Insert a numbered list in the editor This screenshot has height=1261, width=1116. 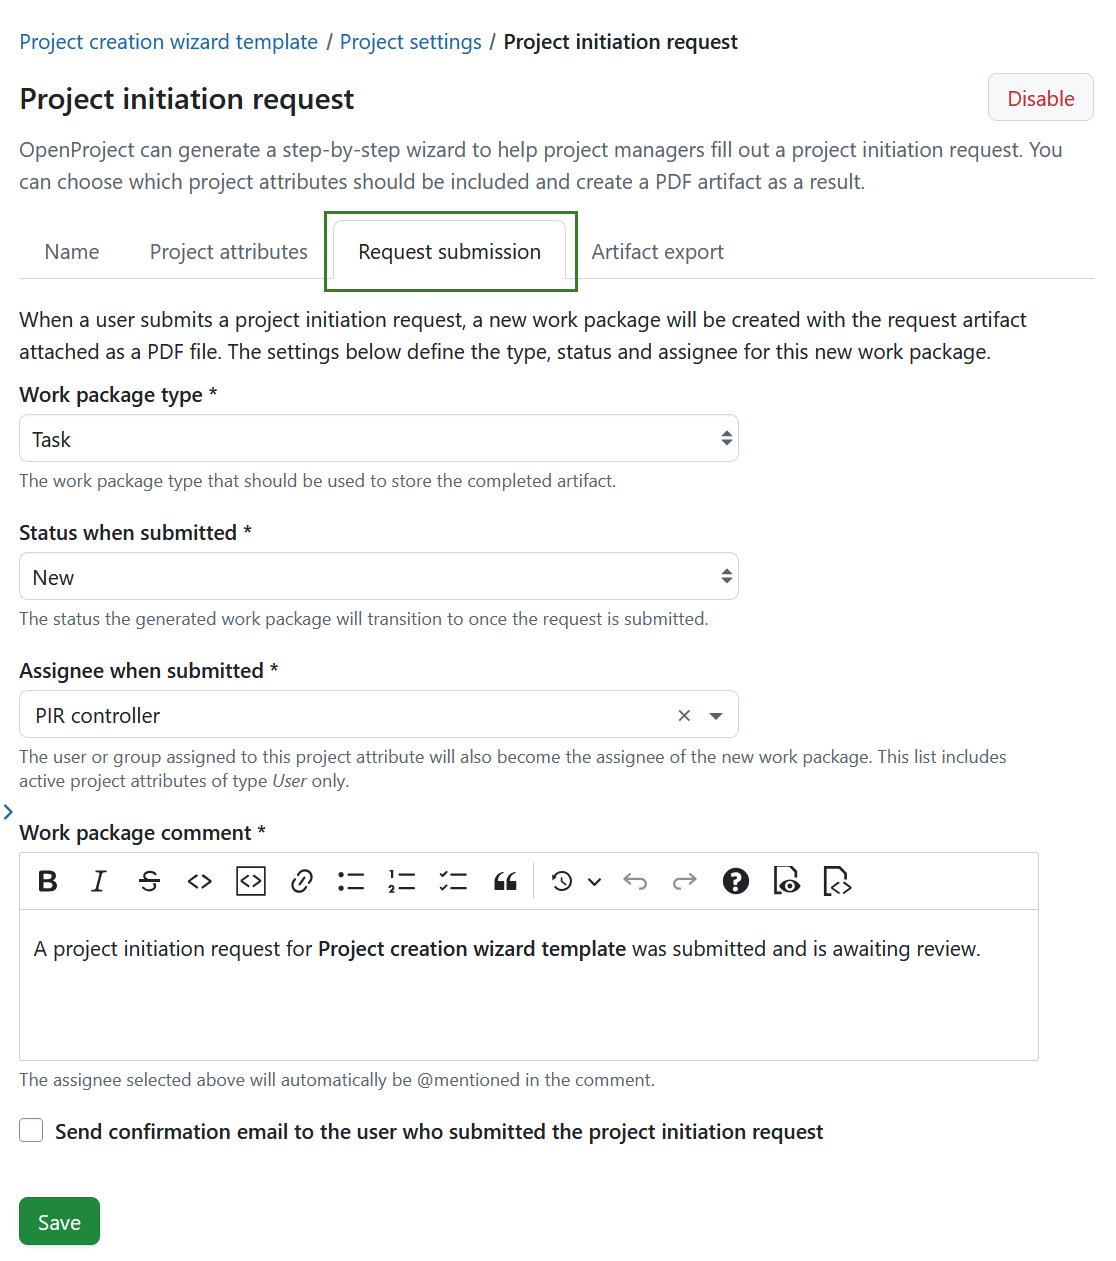[401, 881]
